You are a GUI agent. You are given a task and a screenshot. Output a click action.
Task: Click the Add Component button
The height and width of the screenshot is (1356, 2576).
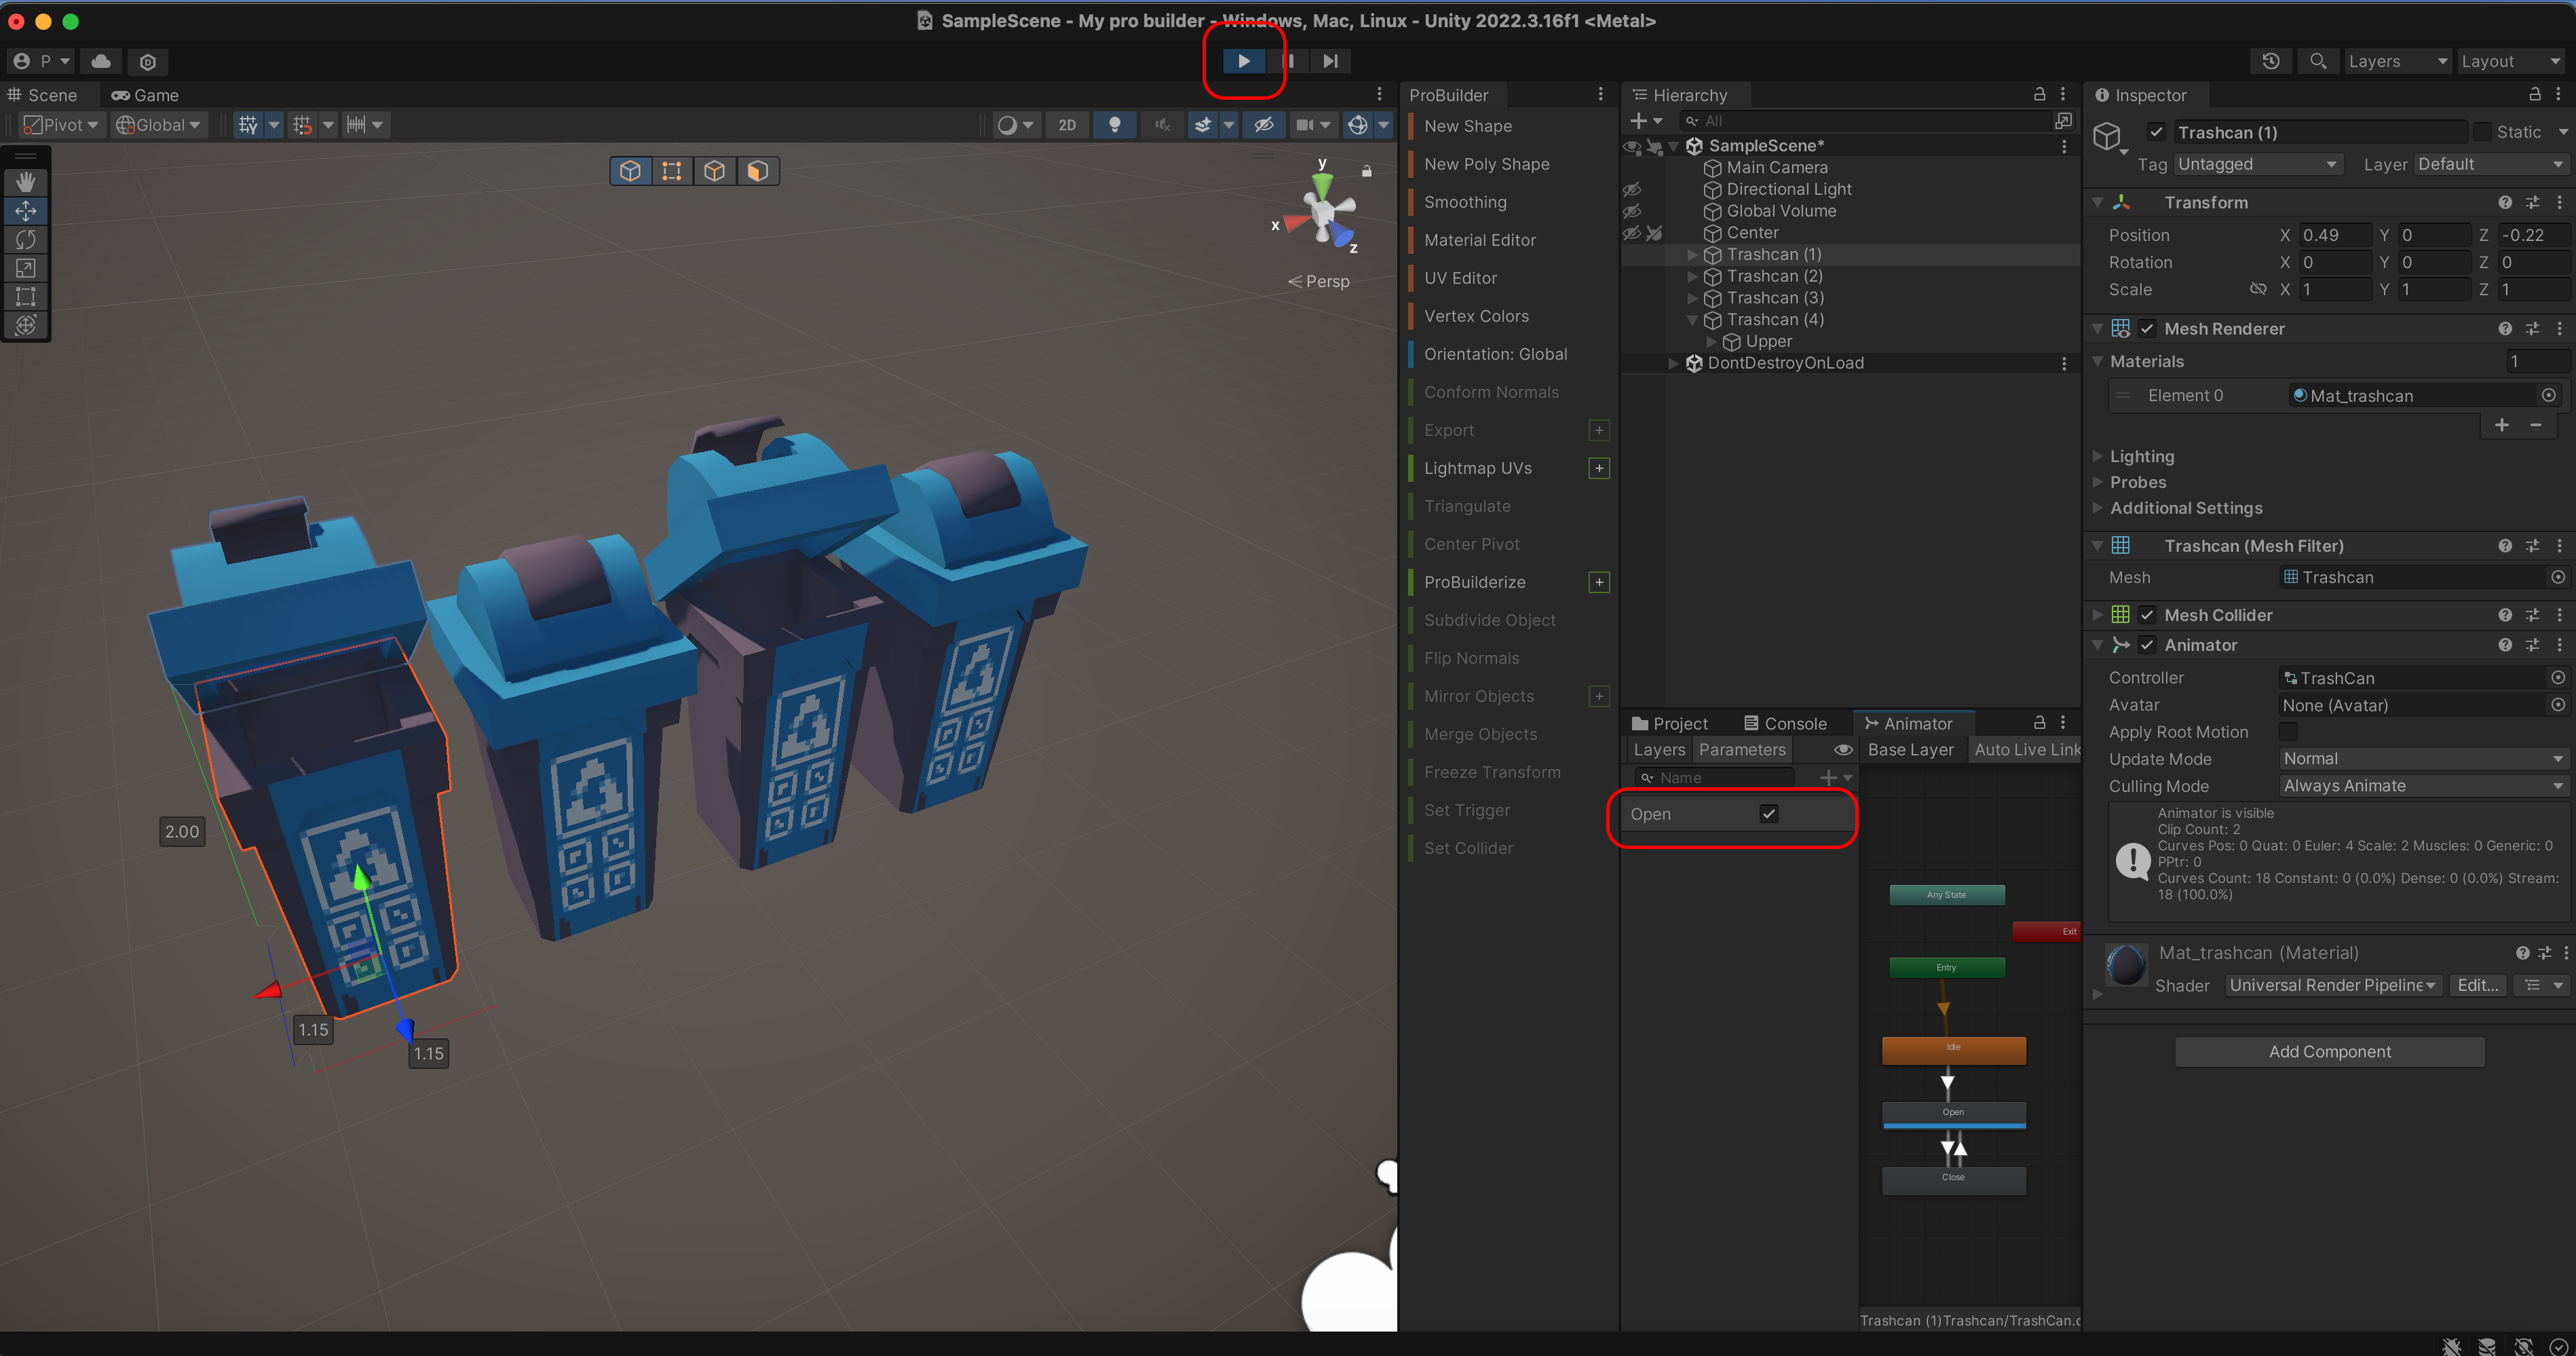pos(2329,1051)
